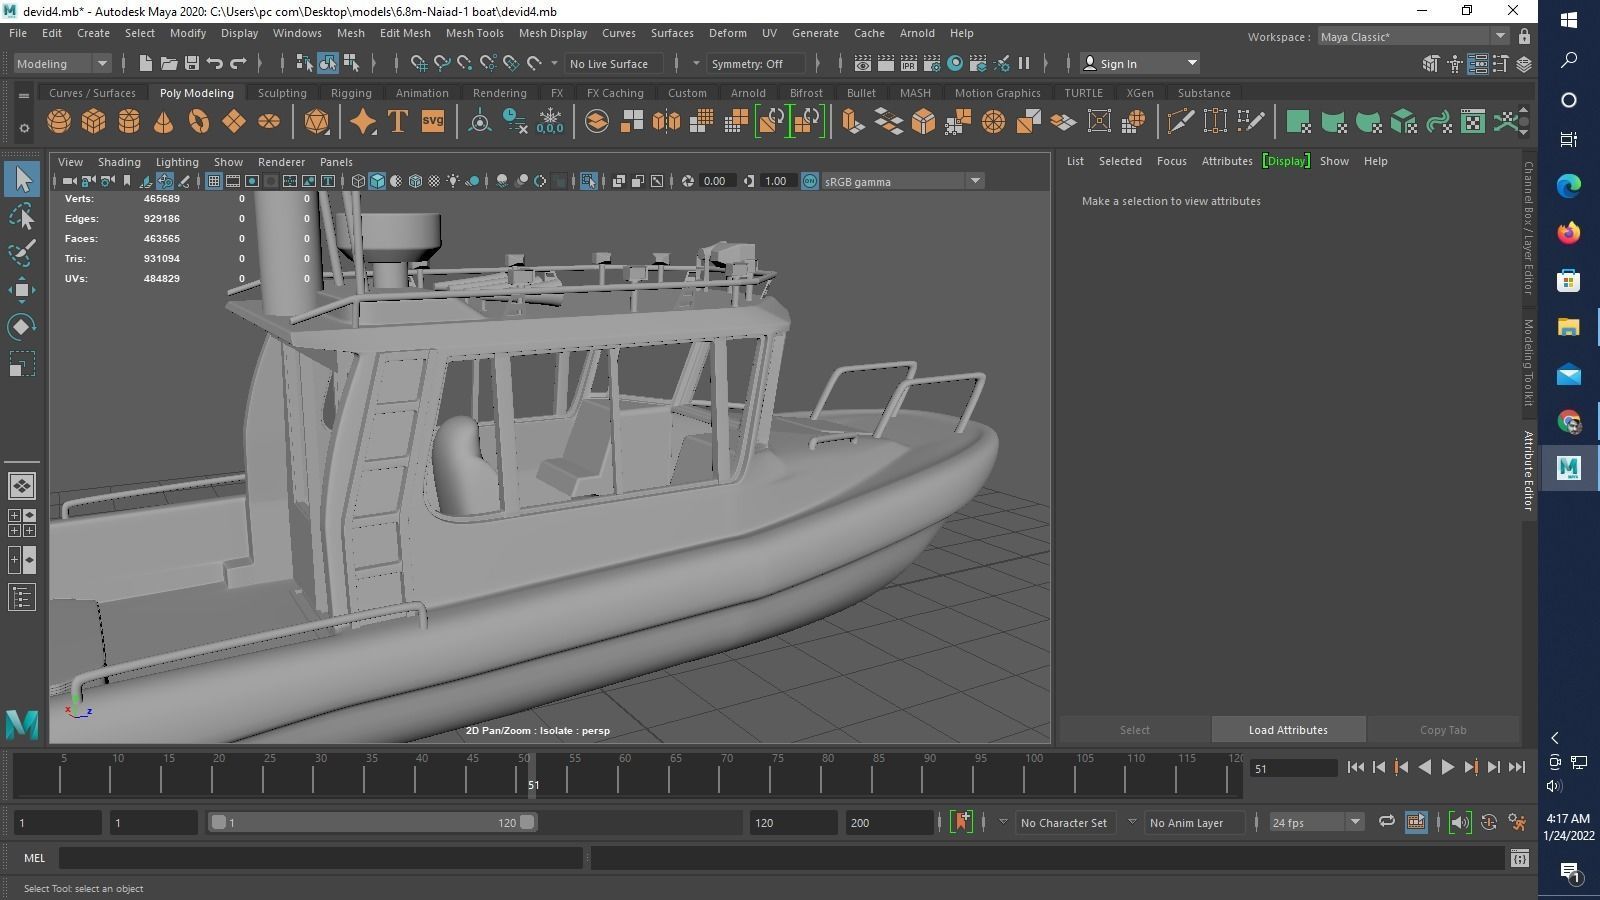The height and width of the screenshot is (900, 1600).
Task: Create a polygon cylinder from the shelf
Action: pos(129,122)
